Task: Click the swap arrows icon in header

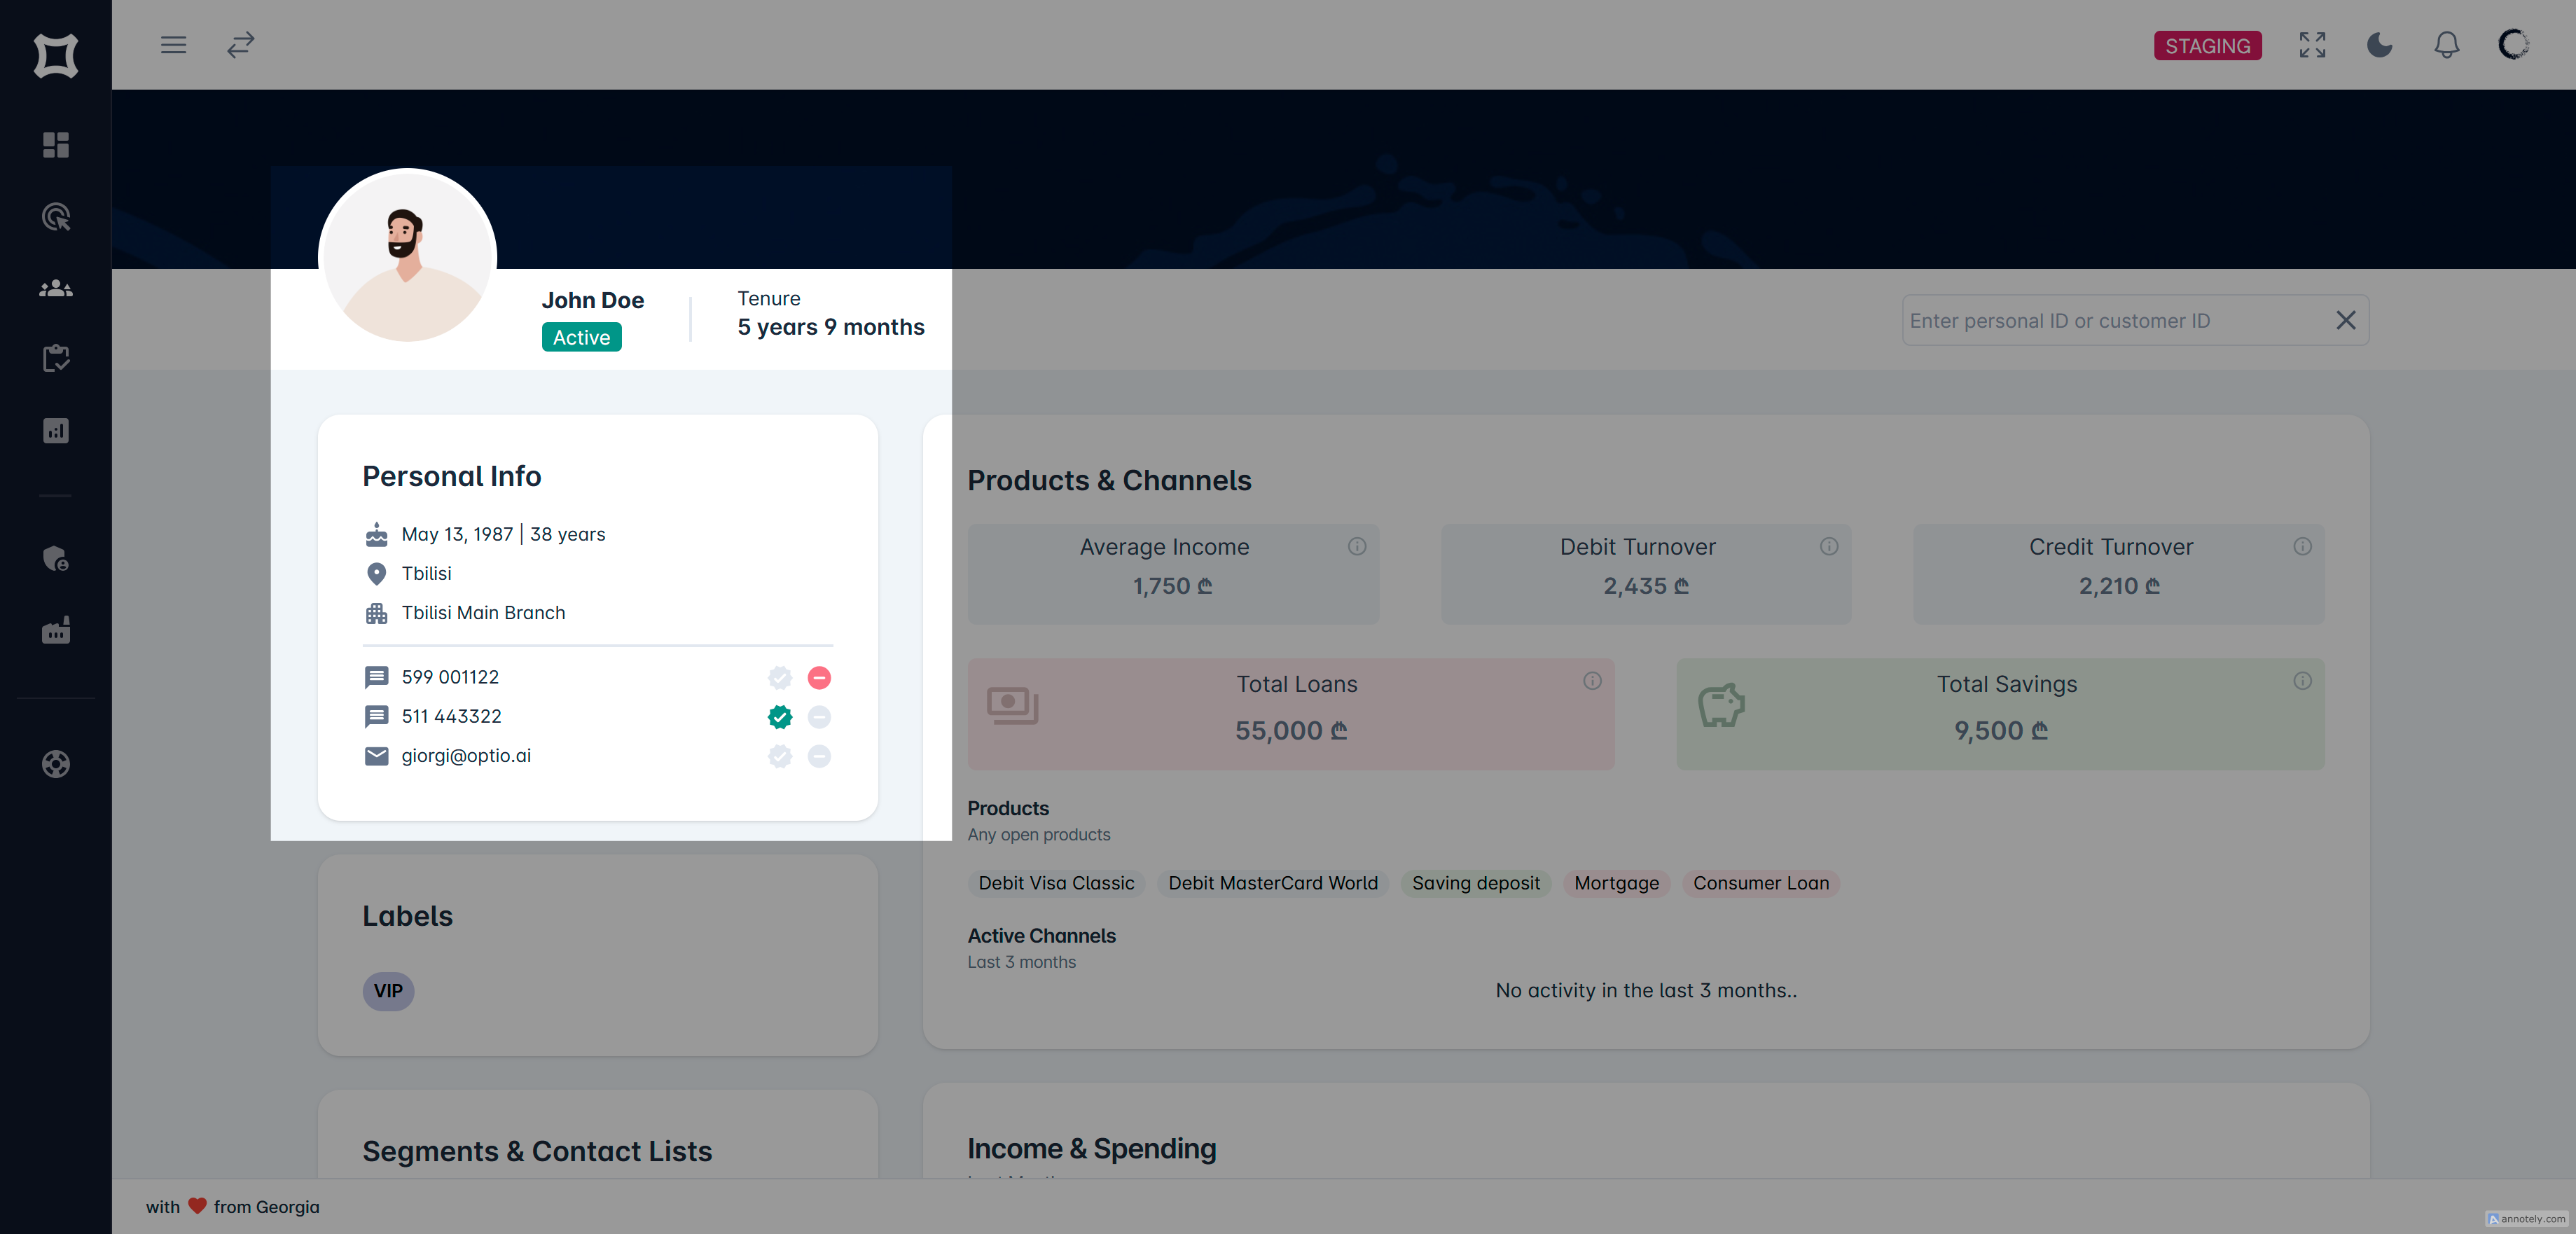Action: click(x=241, y=45)
